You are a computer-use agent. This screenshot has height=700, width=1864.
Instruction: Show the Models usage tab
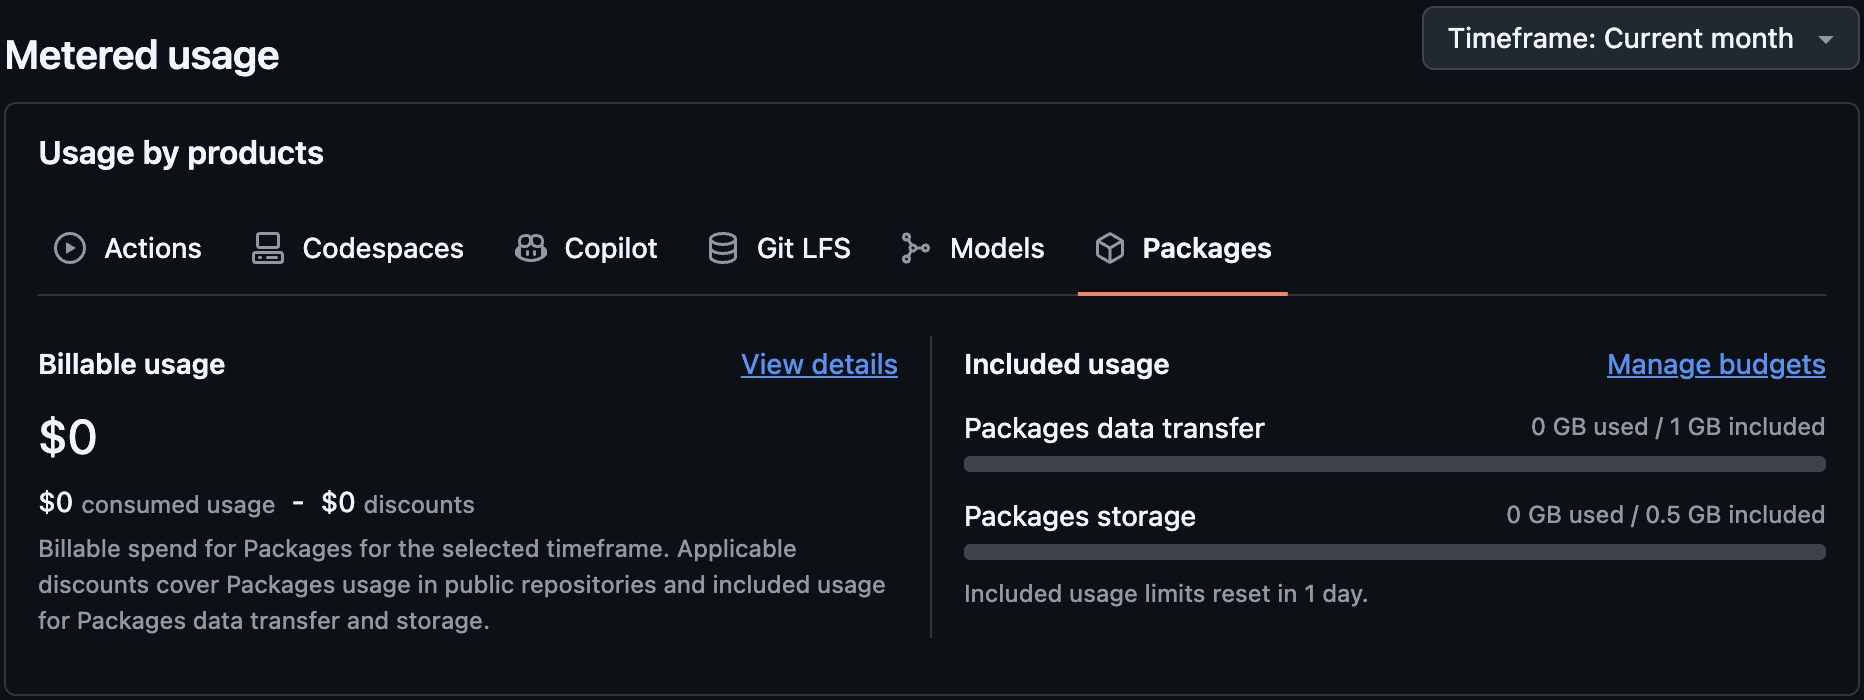997,248
